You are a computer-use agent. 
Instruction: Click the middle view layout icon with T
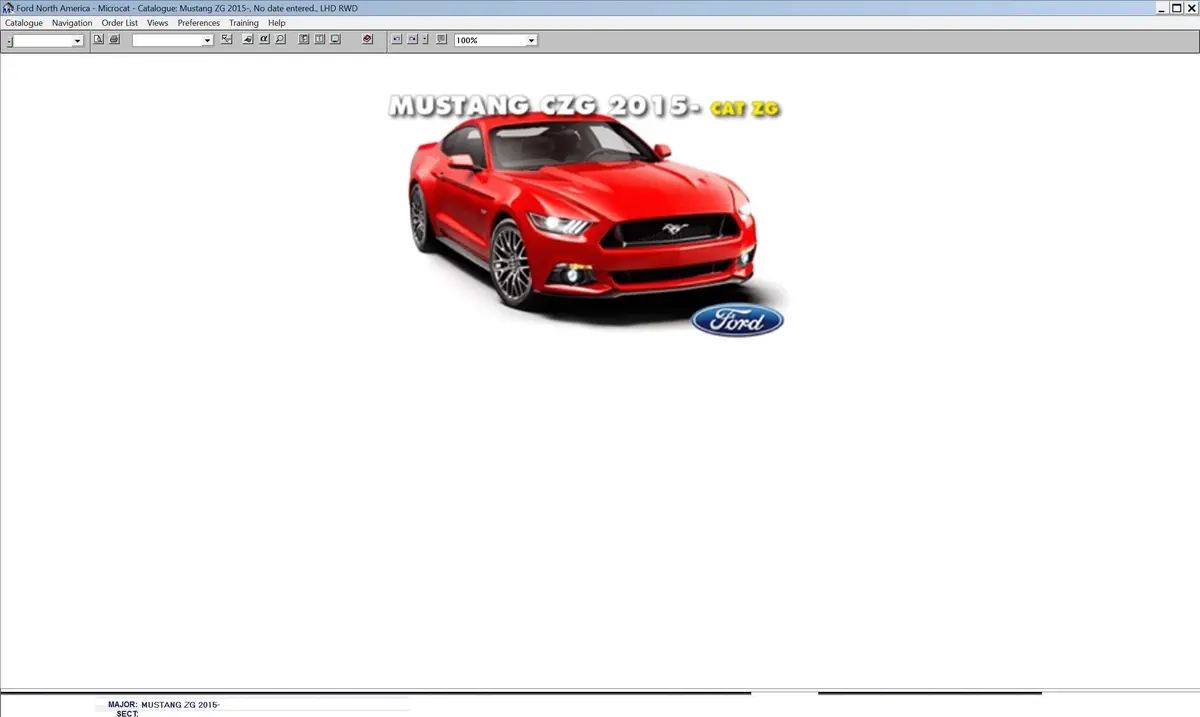[x=320, y=40]
